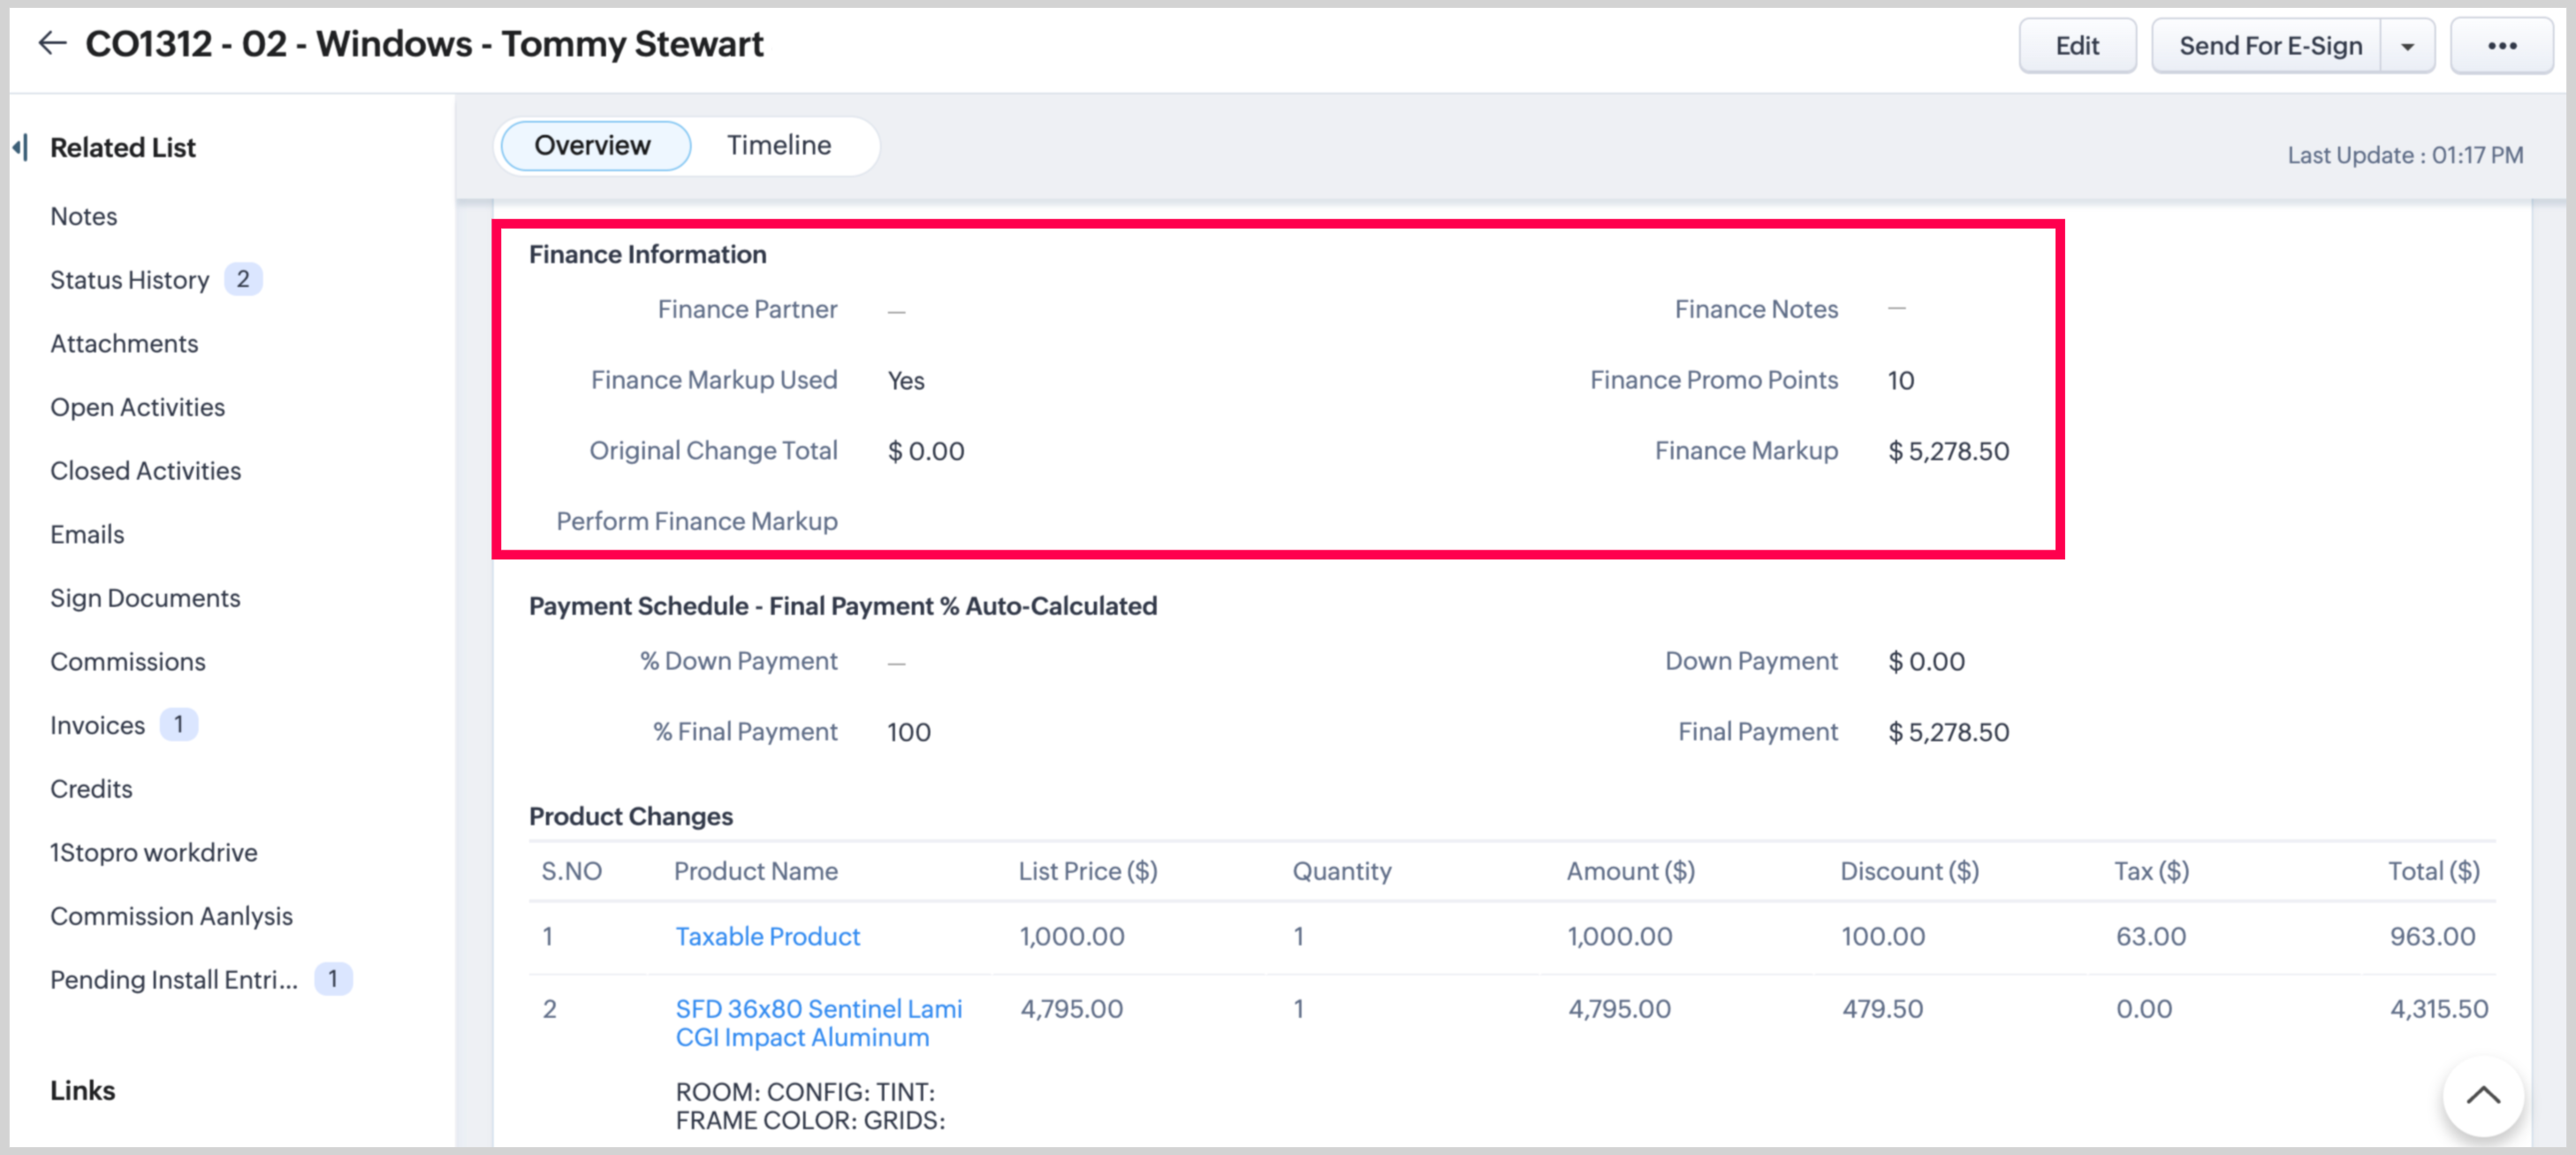Click the scroll-to-top chevron button
Screen dimensions: 2576x1155
pyautogui.click(x=2482, y=1095)
